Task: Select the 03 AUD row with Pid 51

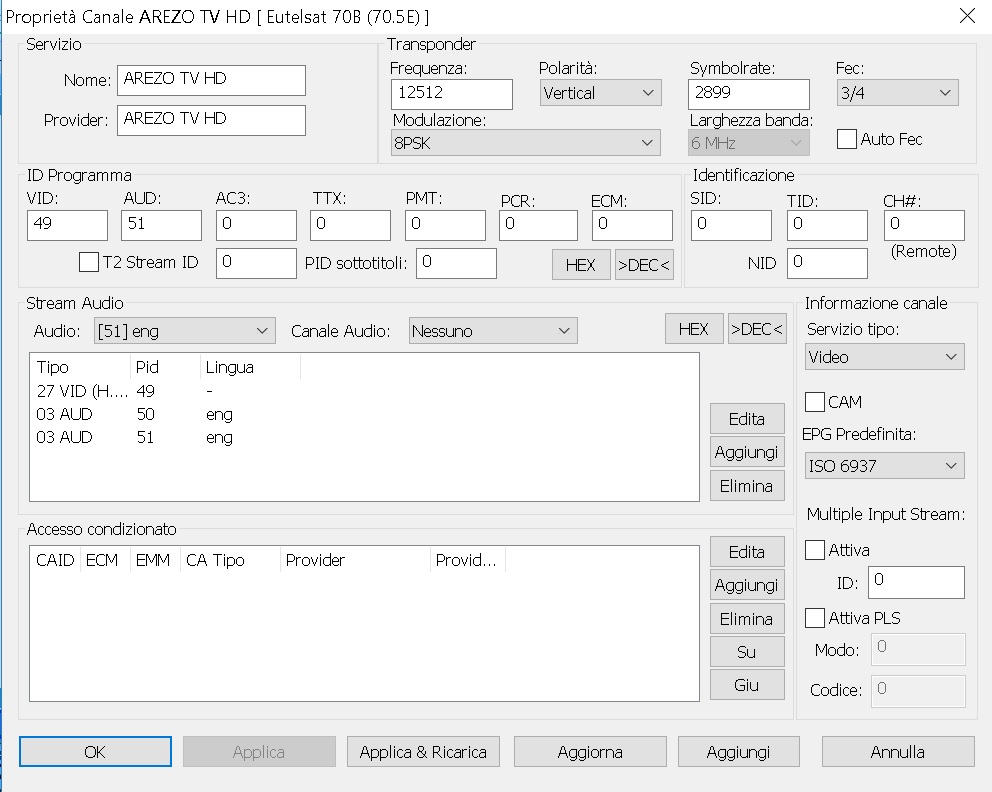Action: (x=364, y=437)
